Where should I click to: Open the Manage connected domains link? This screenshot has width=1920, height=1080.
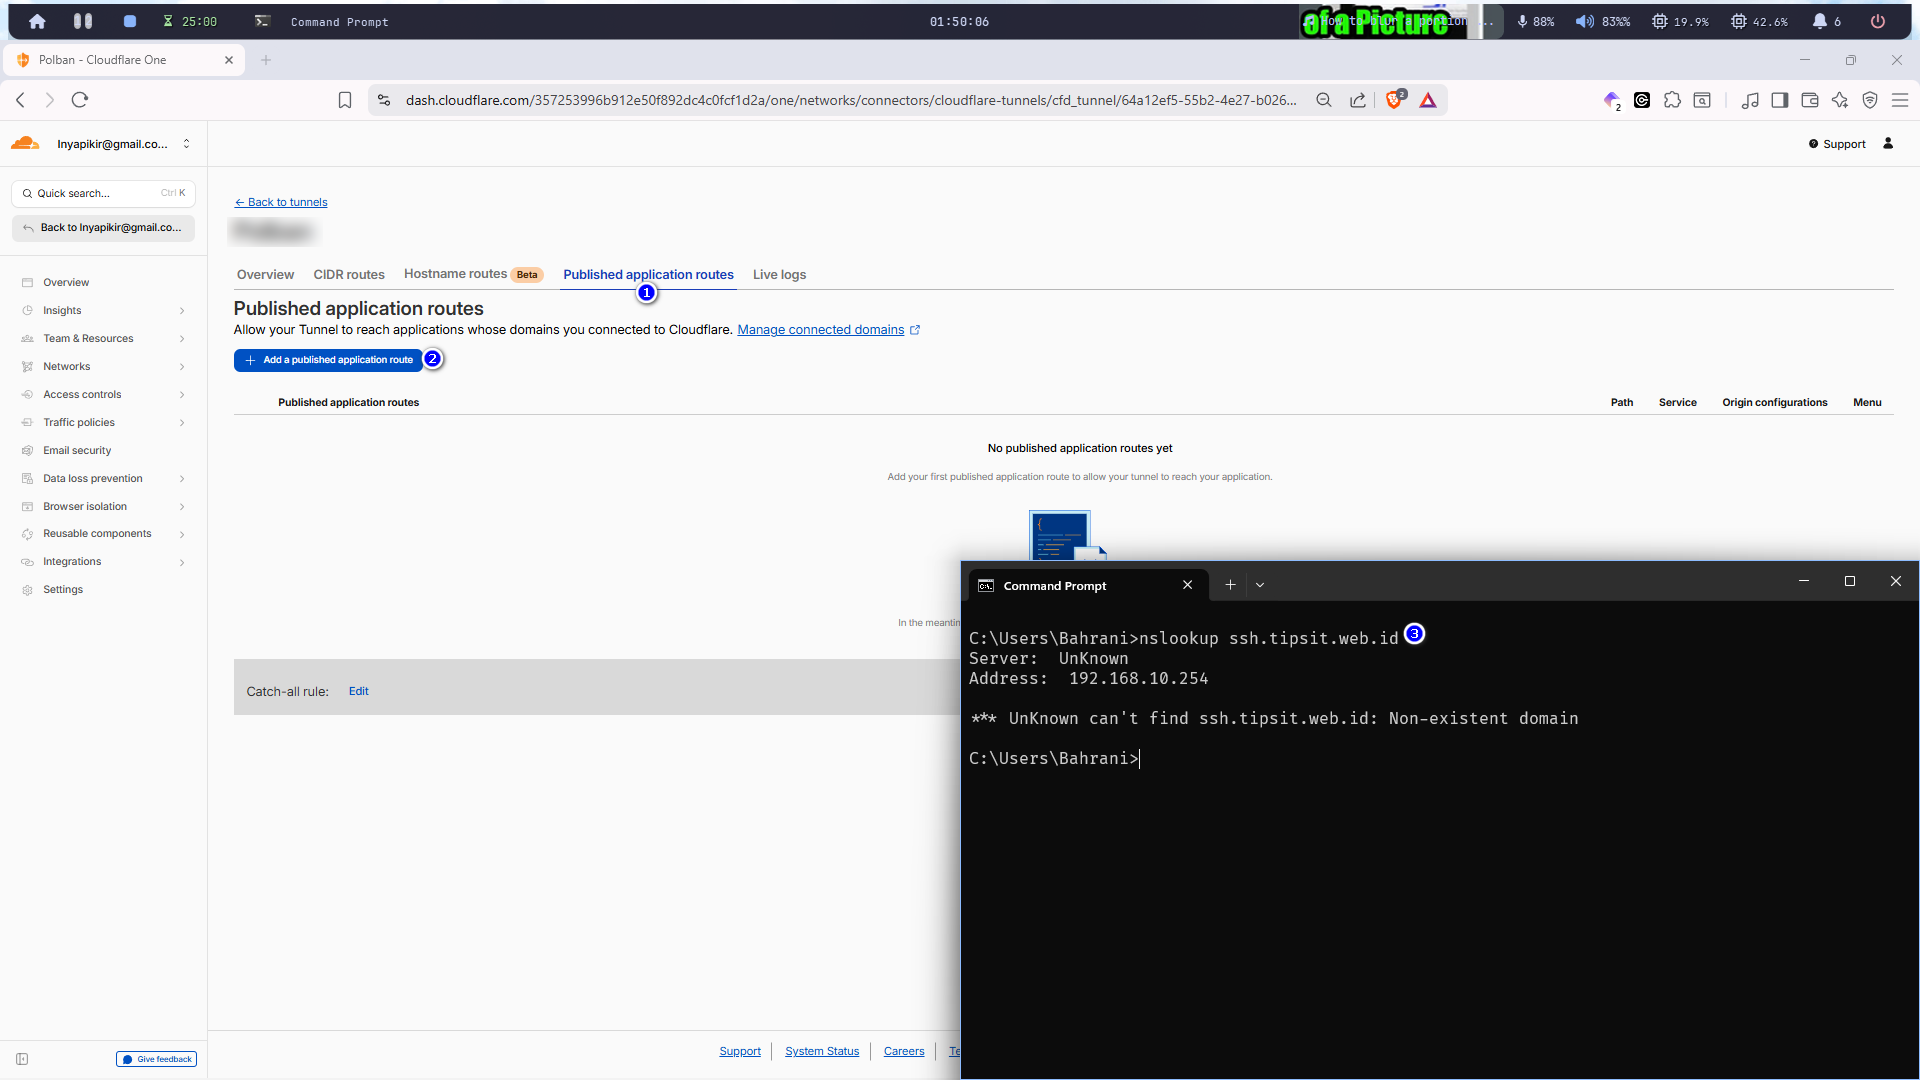click(x=828, y=330)
